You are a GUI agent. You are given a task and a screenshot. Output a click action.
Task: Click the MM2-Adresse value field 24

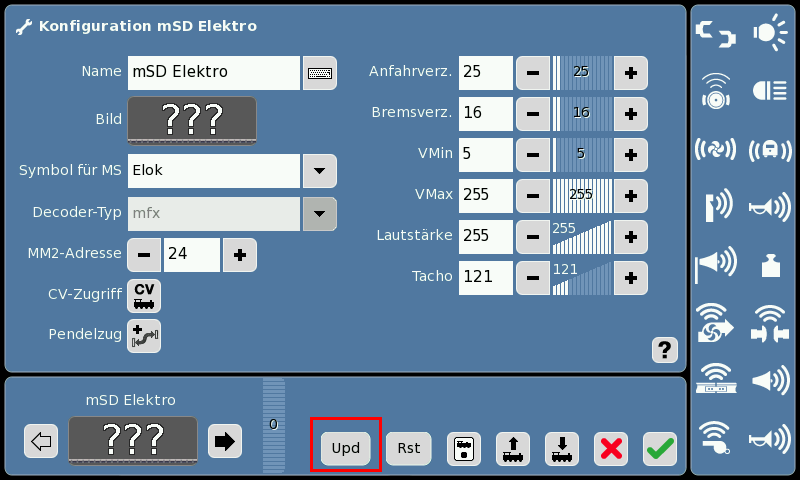pyautogui.click(x=192, y=255)
